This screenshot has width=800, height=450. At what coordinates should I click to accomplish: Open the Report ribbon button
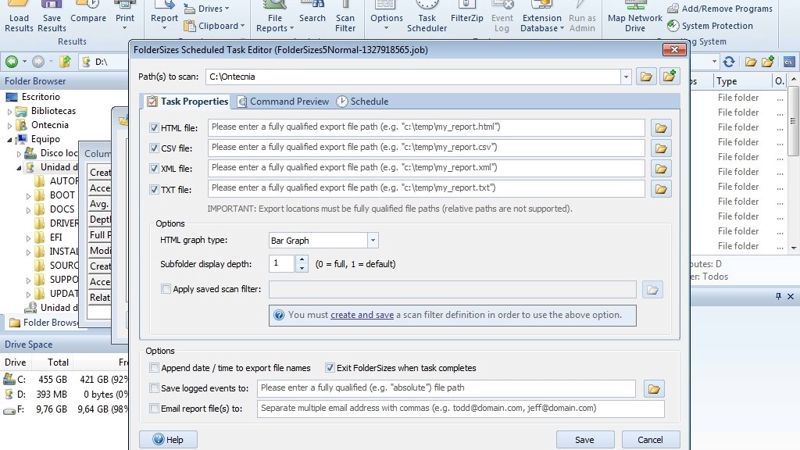[x=164, y=15]
